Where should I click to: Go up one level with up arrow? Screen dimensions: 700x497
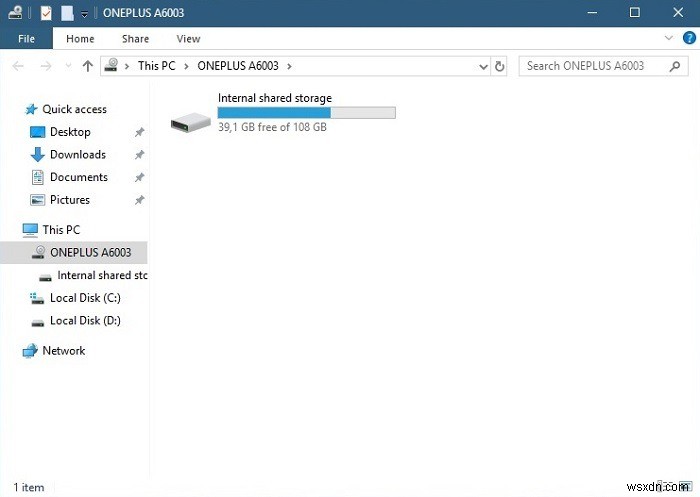pyautogui.click(x=88, y=66)
